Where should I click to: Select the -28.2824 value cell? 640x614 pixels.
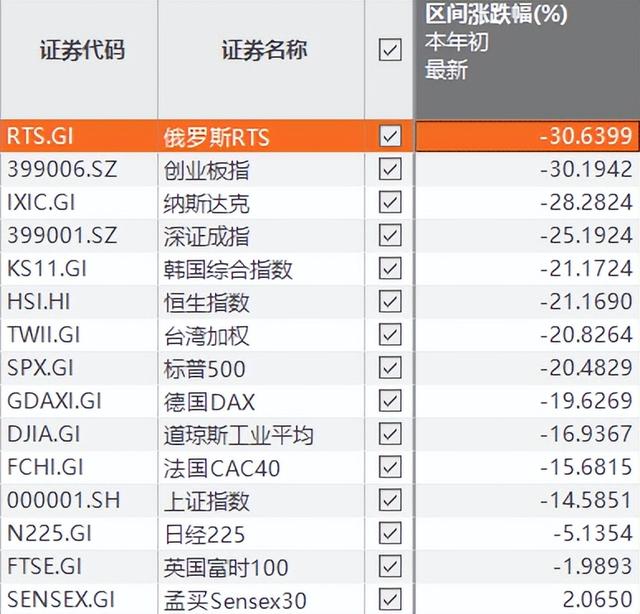(x=527, y=202)
